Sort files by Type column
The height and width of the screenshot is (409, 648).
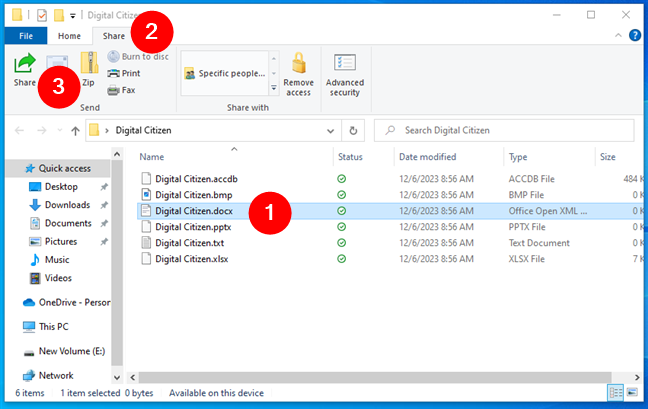click(x=518, y=157)
